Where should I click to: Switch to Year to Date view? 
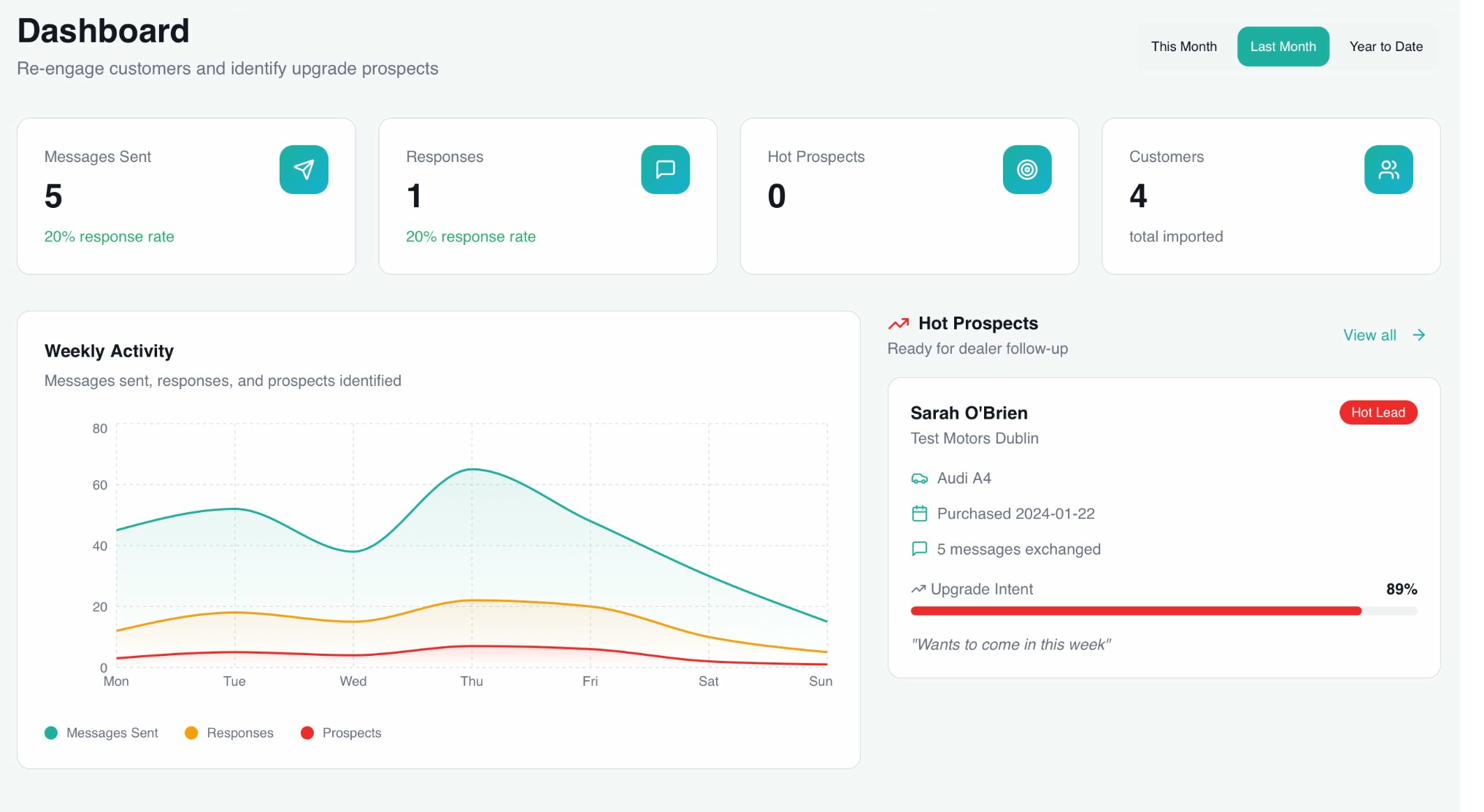(x=1387, y=46)
